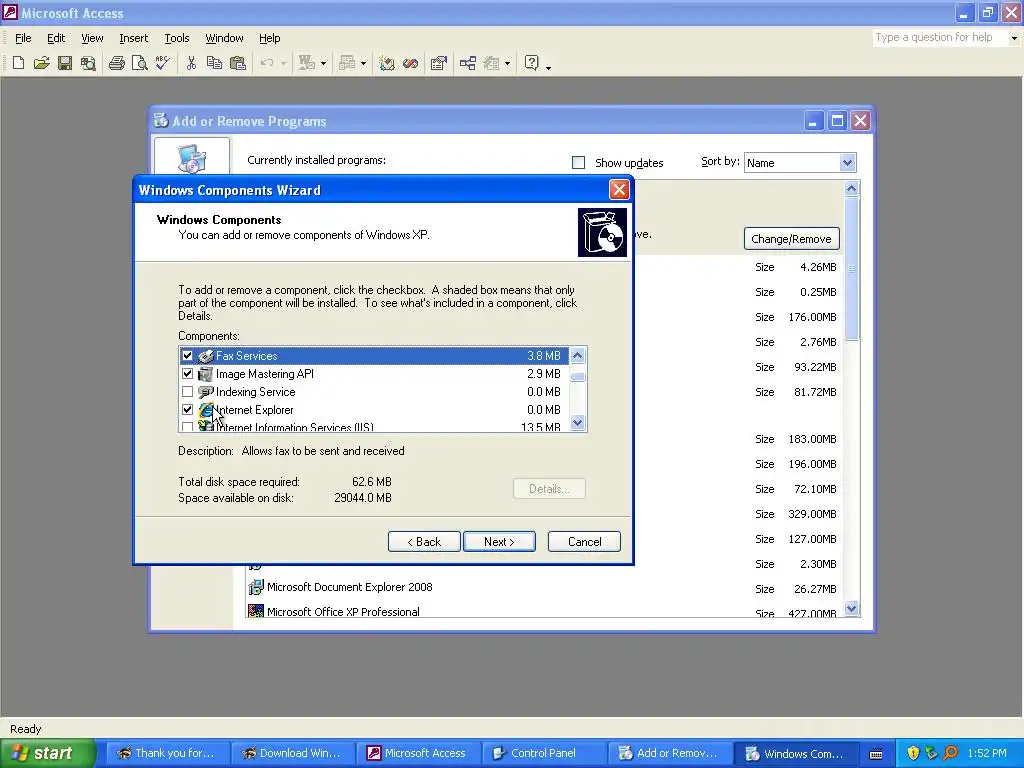Image resolution: width=1024 pixels, height=768 pixels.
Task: Click the Microsoft Office XP Professional icon
Action: pos(256,612)
